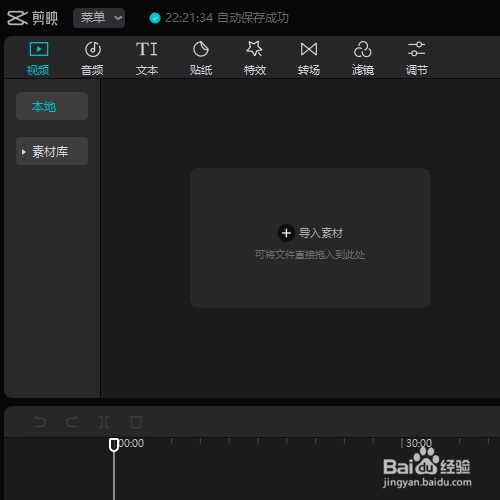The image size is (500, 500).
Task: Click the plus icon to import media
Action: coord(286,233)
